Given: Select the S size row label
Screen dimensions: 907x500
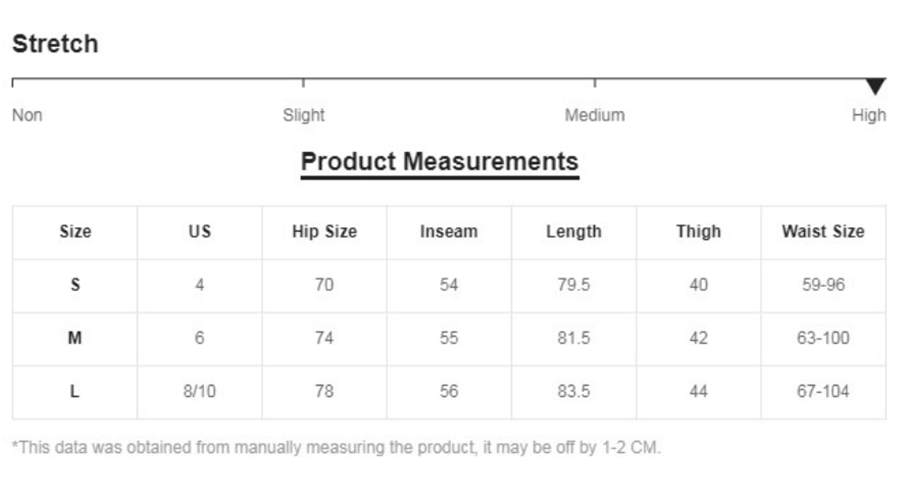Looking at the screenshot, I should (x=75, y=285).
